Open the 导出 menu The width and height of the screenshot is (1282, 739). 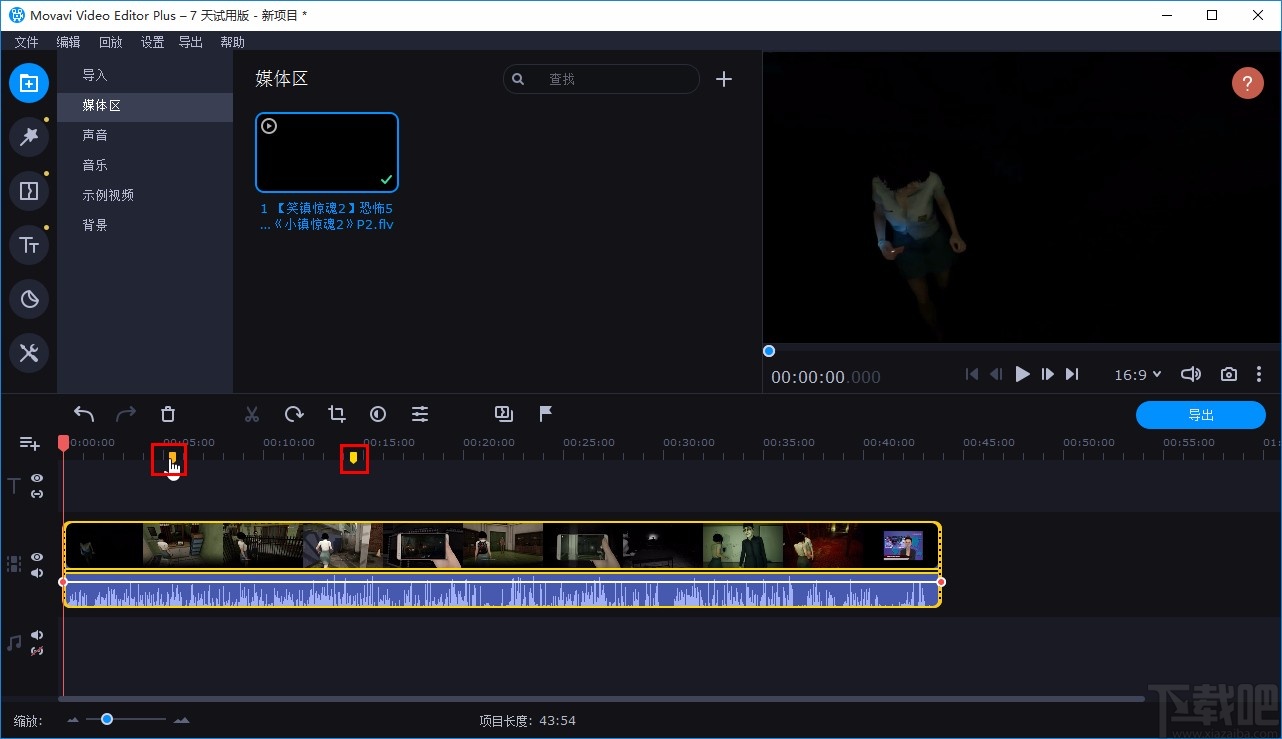(190, 42)
